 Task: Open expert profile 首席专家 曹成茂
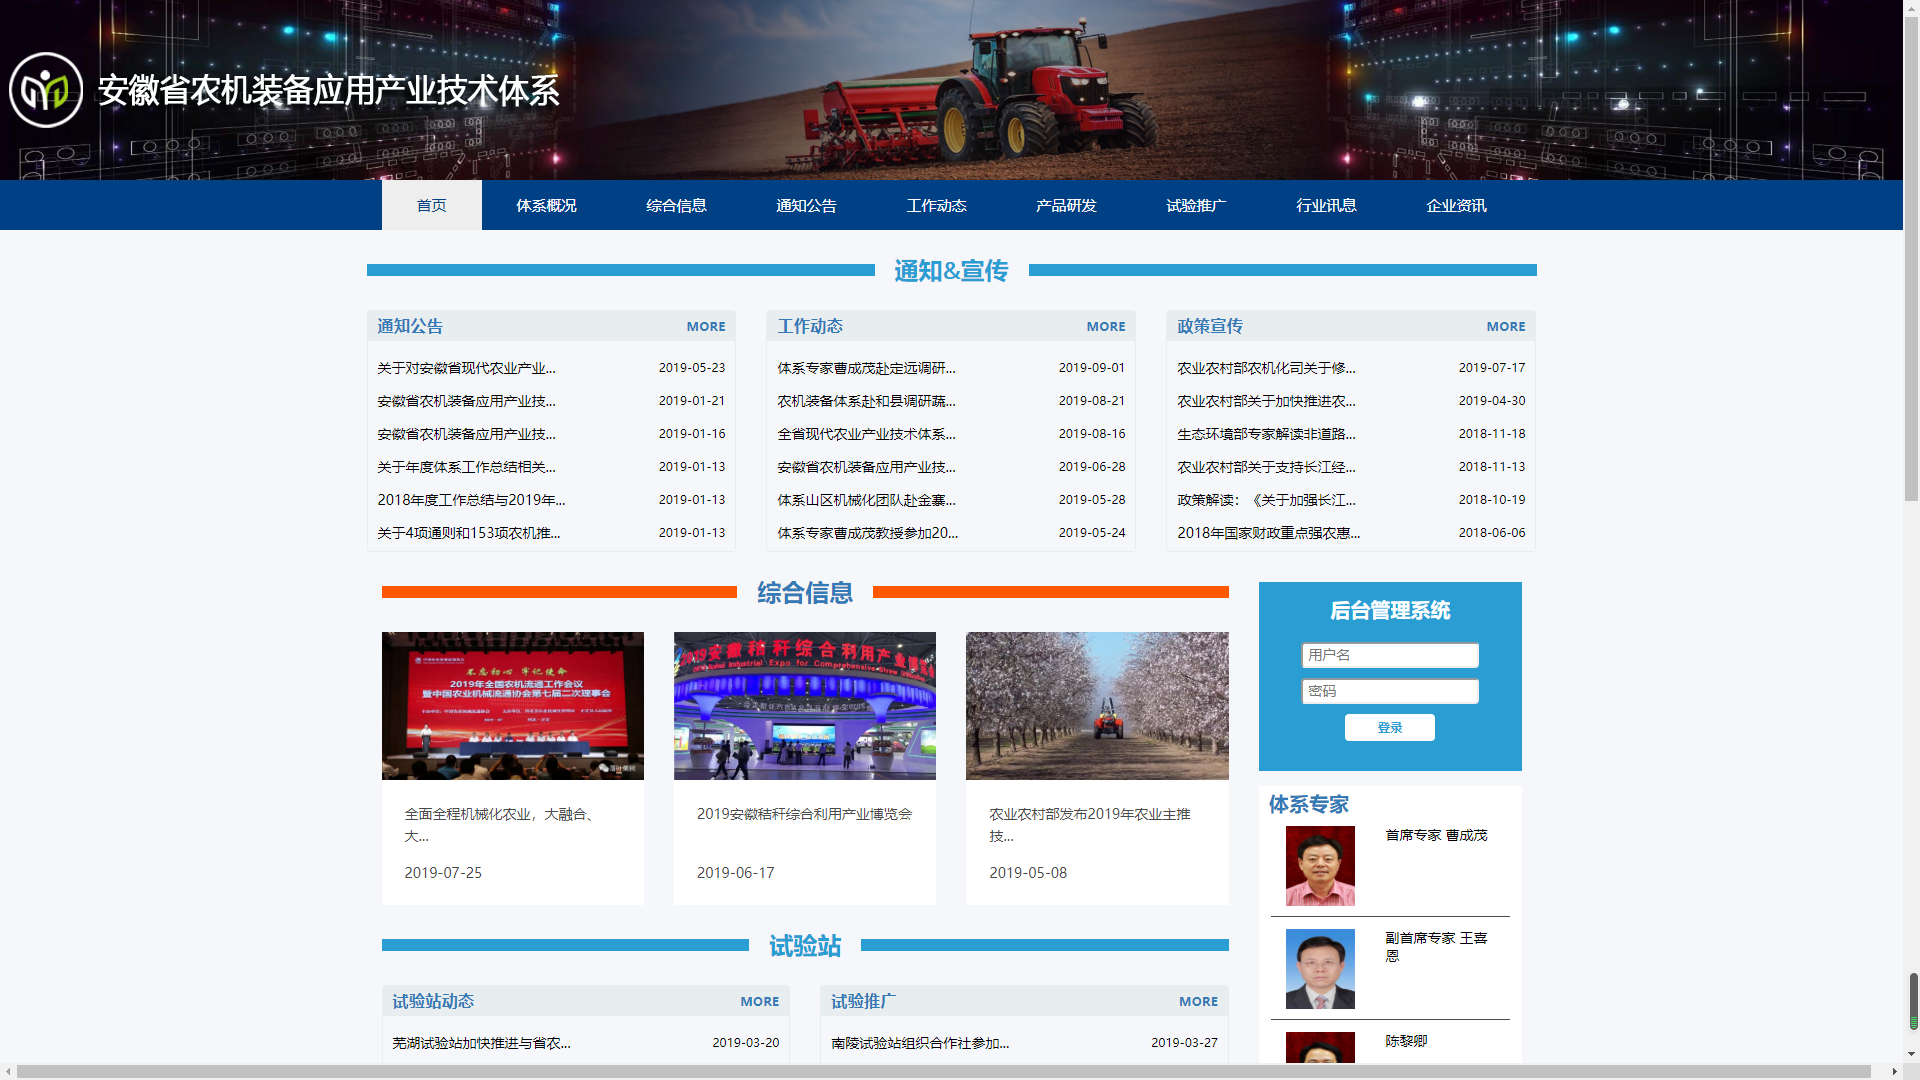(x=1436, y=835)
